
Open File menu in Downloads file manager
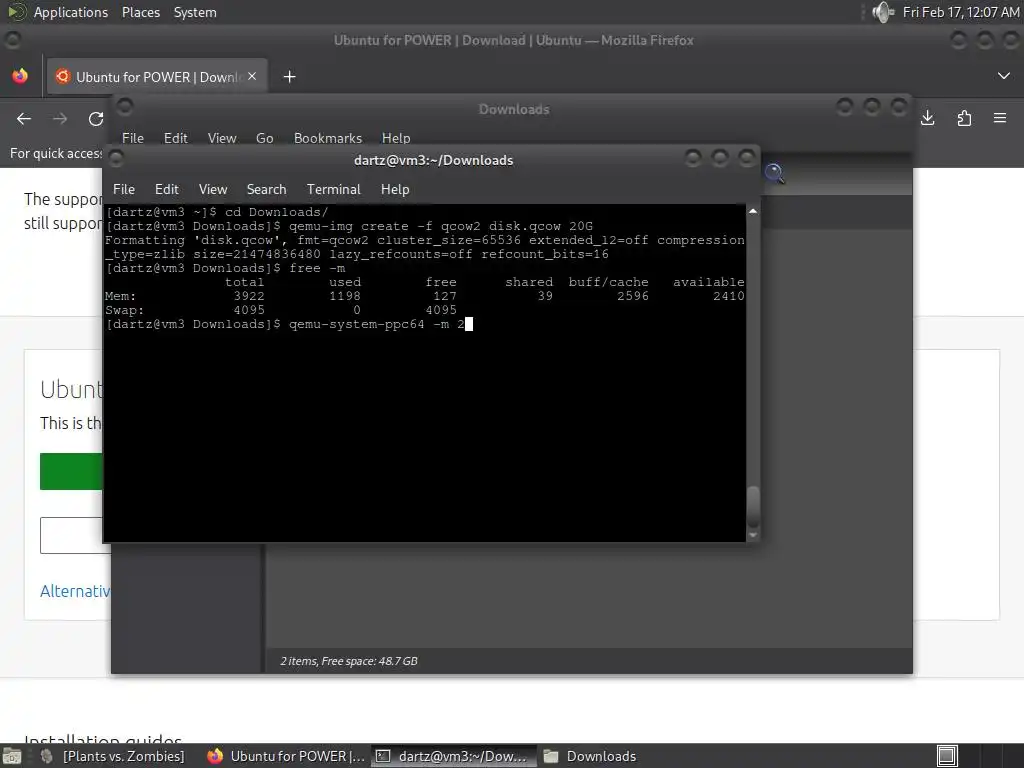[133, 138]
